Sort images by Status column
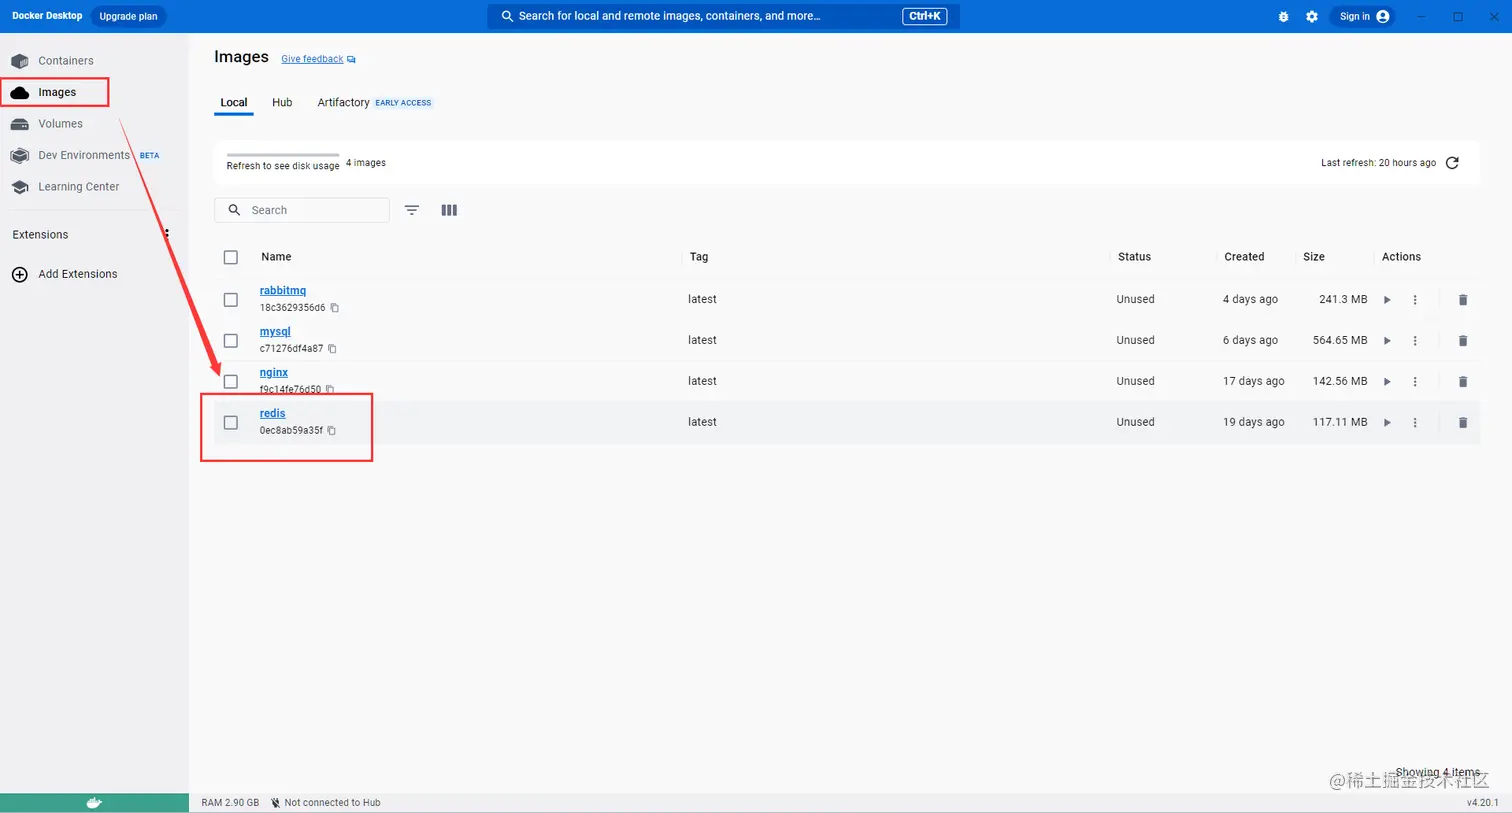Viewport: 1512px width, 813px height. (x=1134, y=257)
